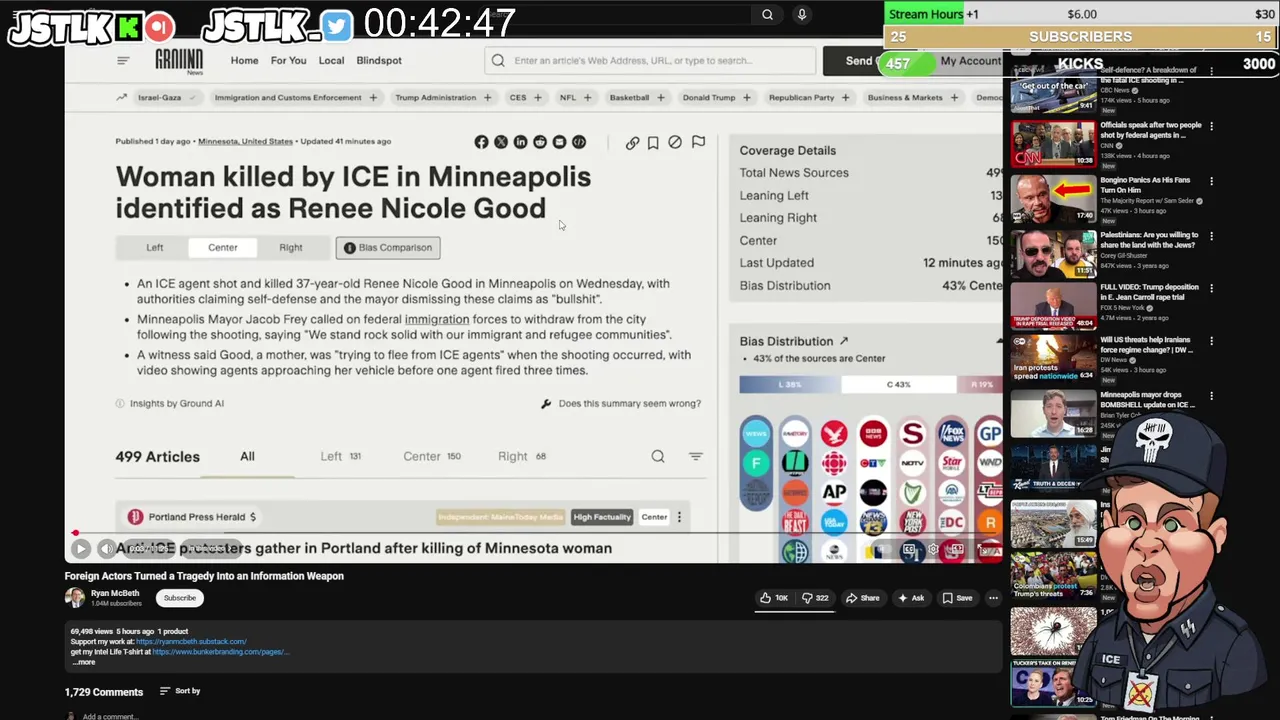Follow the Basketball topic plus
The image size is (1280, 720).
(660, 98)
